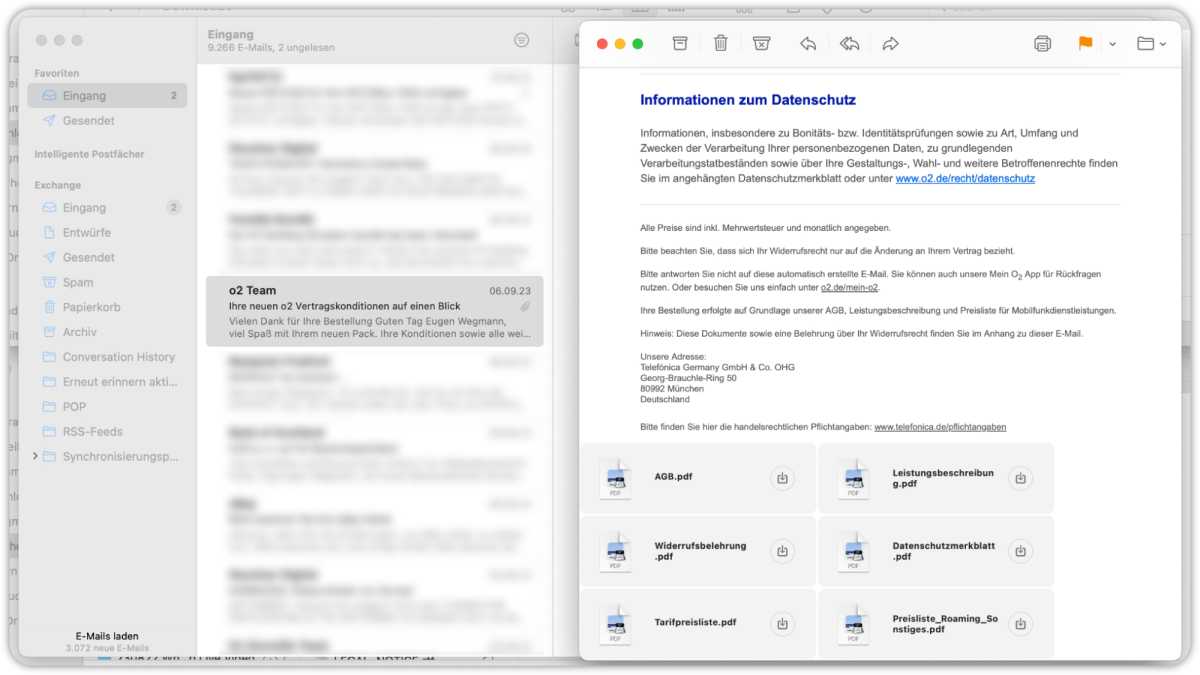Screen dimensions: 1200x675
Task: Open the flag color dropdown arrow
Action: (1113, 44)
